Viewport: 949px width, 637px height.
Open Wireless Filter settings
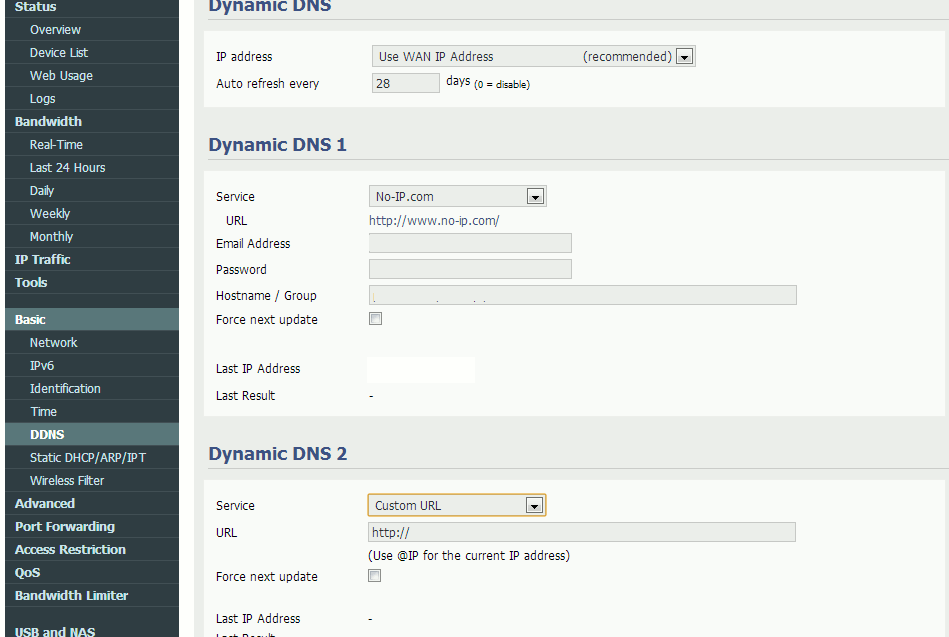(67, 481)
